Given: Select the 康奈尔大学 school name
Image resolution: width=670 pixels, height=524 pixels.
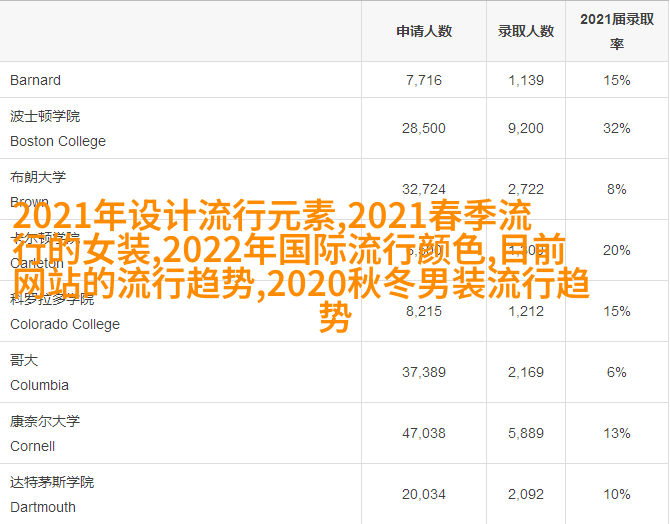Looking at the screenshot, I should click(x=45, y=421).
